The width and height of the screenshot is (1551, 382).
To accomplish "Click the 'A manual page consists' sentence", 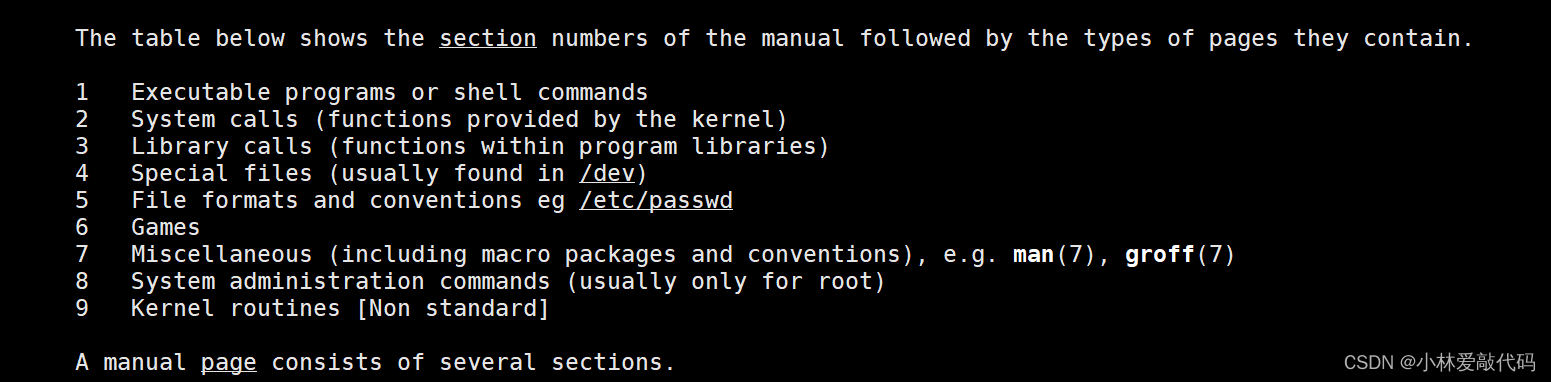I will (375, 362).
